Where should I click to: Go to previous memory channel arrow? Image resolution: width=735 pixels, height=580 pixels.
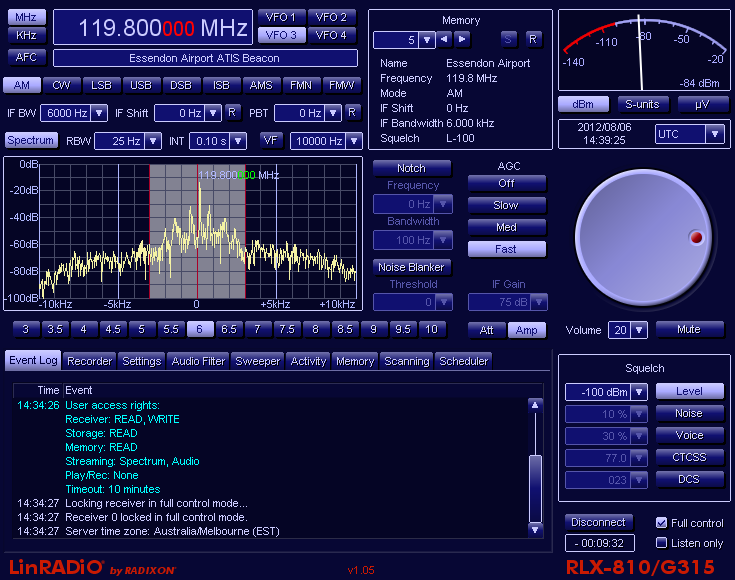click(444, 39)
